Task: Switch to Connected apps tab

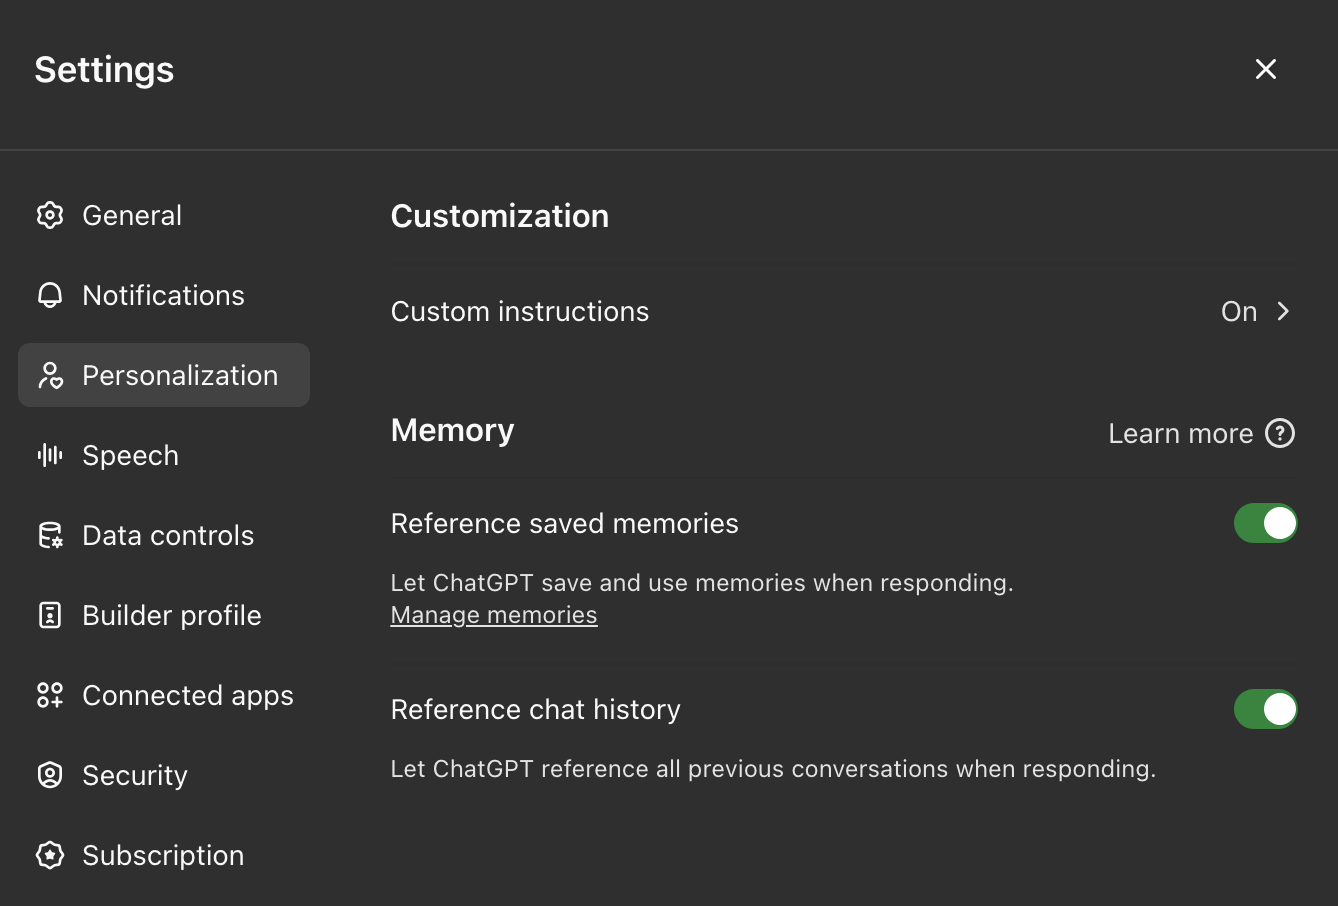Action: (164, 695)
